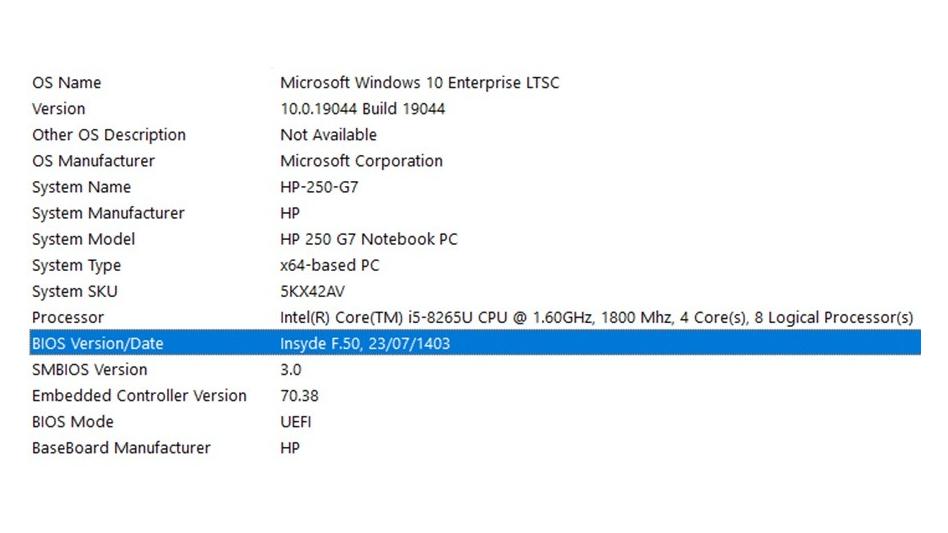
Task: Click the System Type label
Action: click(76, 265)
